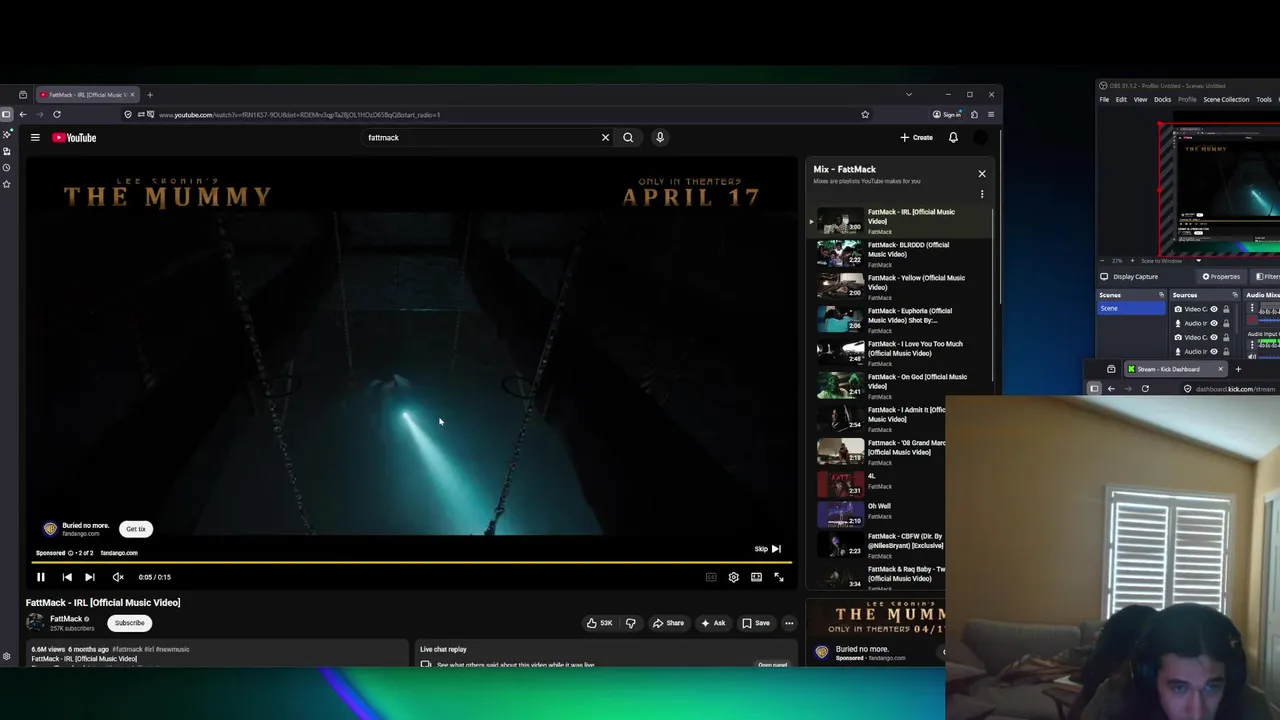Open a new tab next to the FattMack tab

(150, 95)
